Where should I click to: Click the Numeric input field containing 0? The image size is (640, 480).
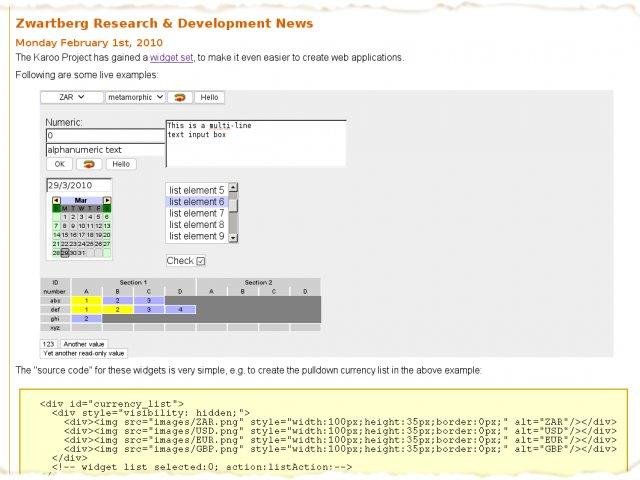tap(105, 136)
